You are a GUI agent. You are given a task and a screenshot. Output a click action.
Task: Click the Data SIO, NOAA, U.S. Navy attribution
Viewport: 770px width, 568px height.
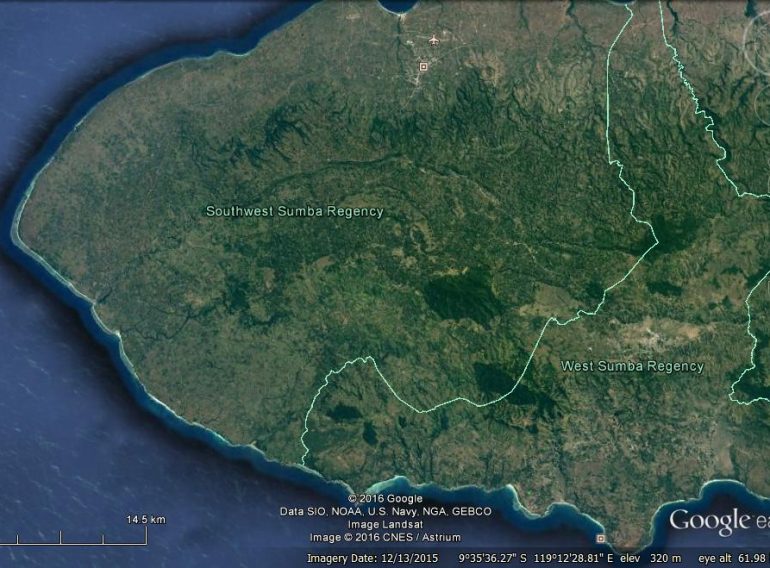[x=385, y=512]
